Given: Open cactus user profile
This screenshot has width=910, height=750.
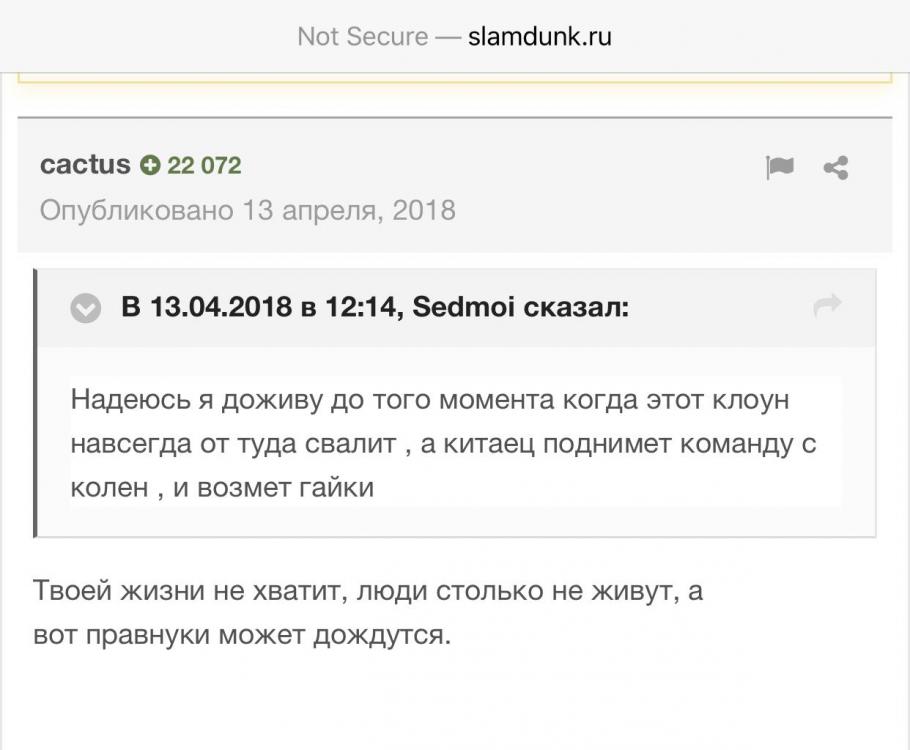Looking at the screenshot, I should [x=85, y=164].
